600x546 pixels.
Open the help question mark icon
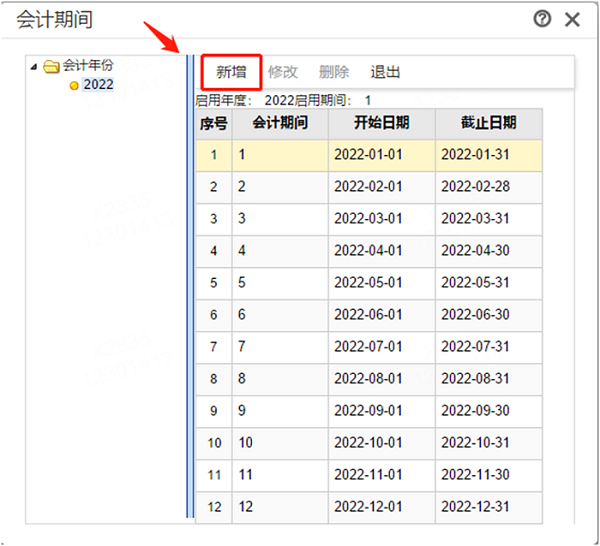coord(542,19)
